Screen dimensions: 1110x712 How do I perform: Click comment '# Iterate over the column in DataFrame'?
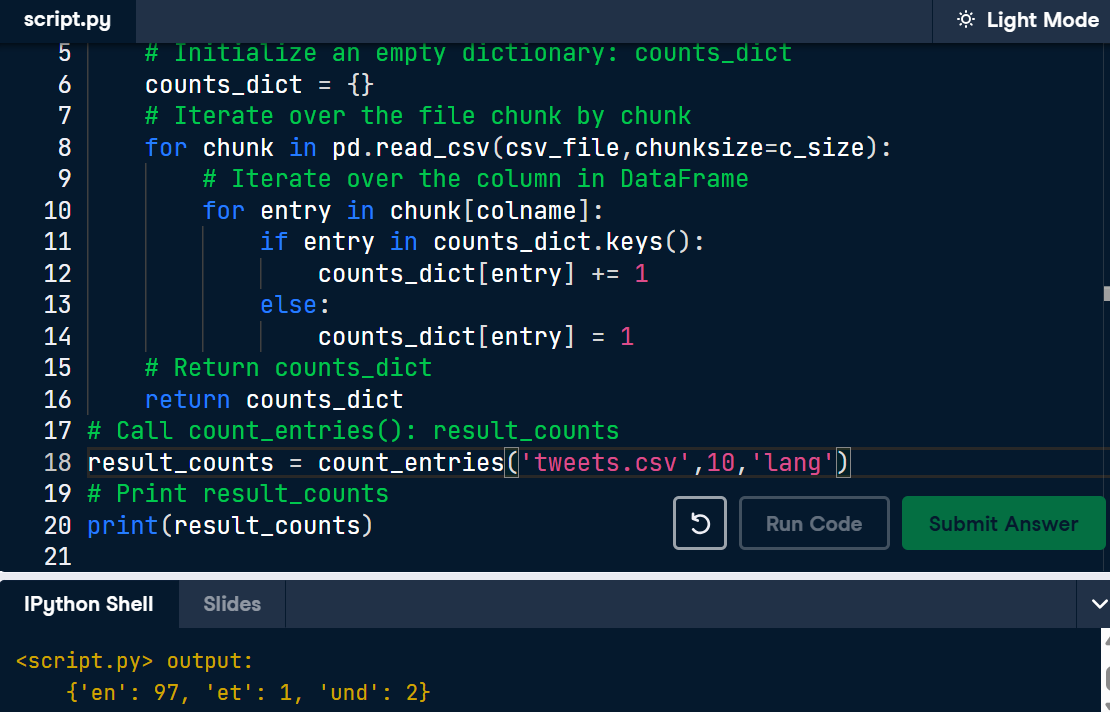(x=476, y=179)
